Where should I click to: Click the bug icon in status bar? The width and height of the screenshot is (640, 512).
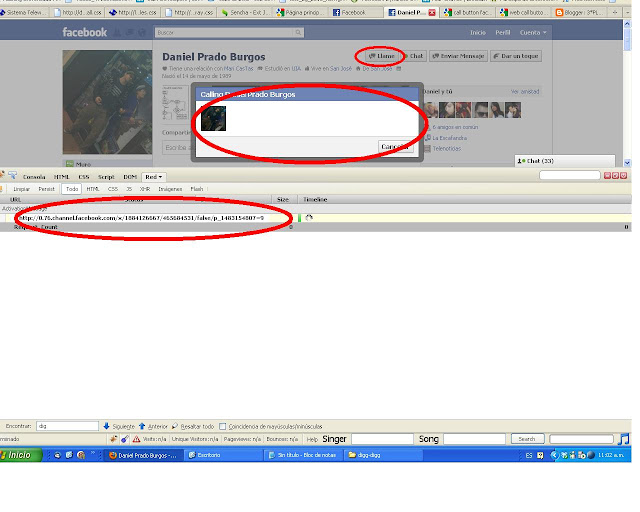[x=113, y=439]
